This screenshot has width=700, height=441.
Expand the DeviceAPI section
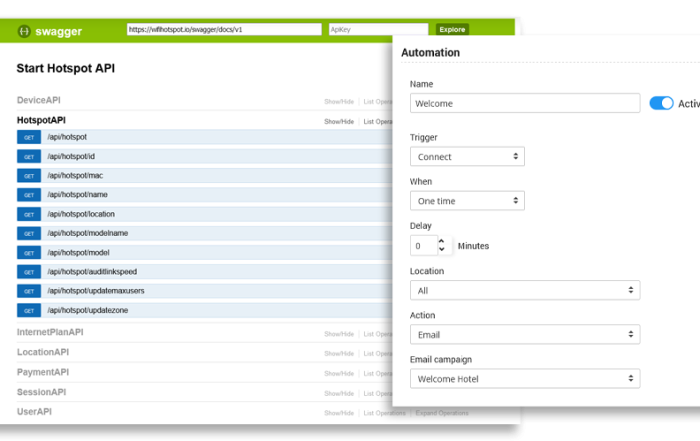pyautogui.click(x=39, y=100)
